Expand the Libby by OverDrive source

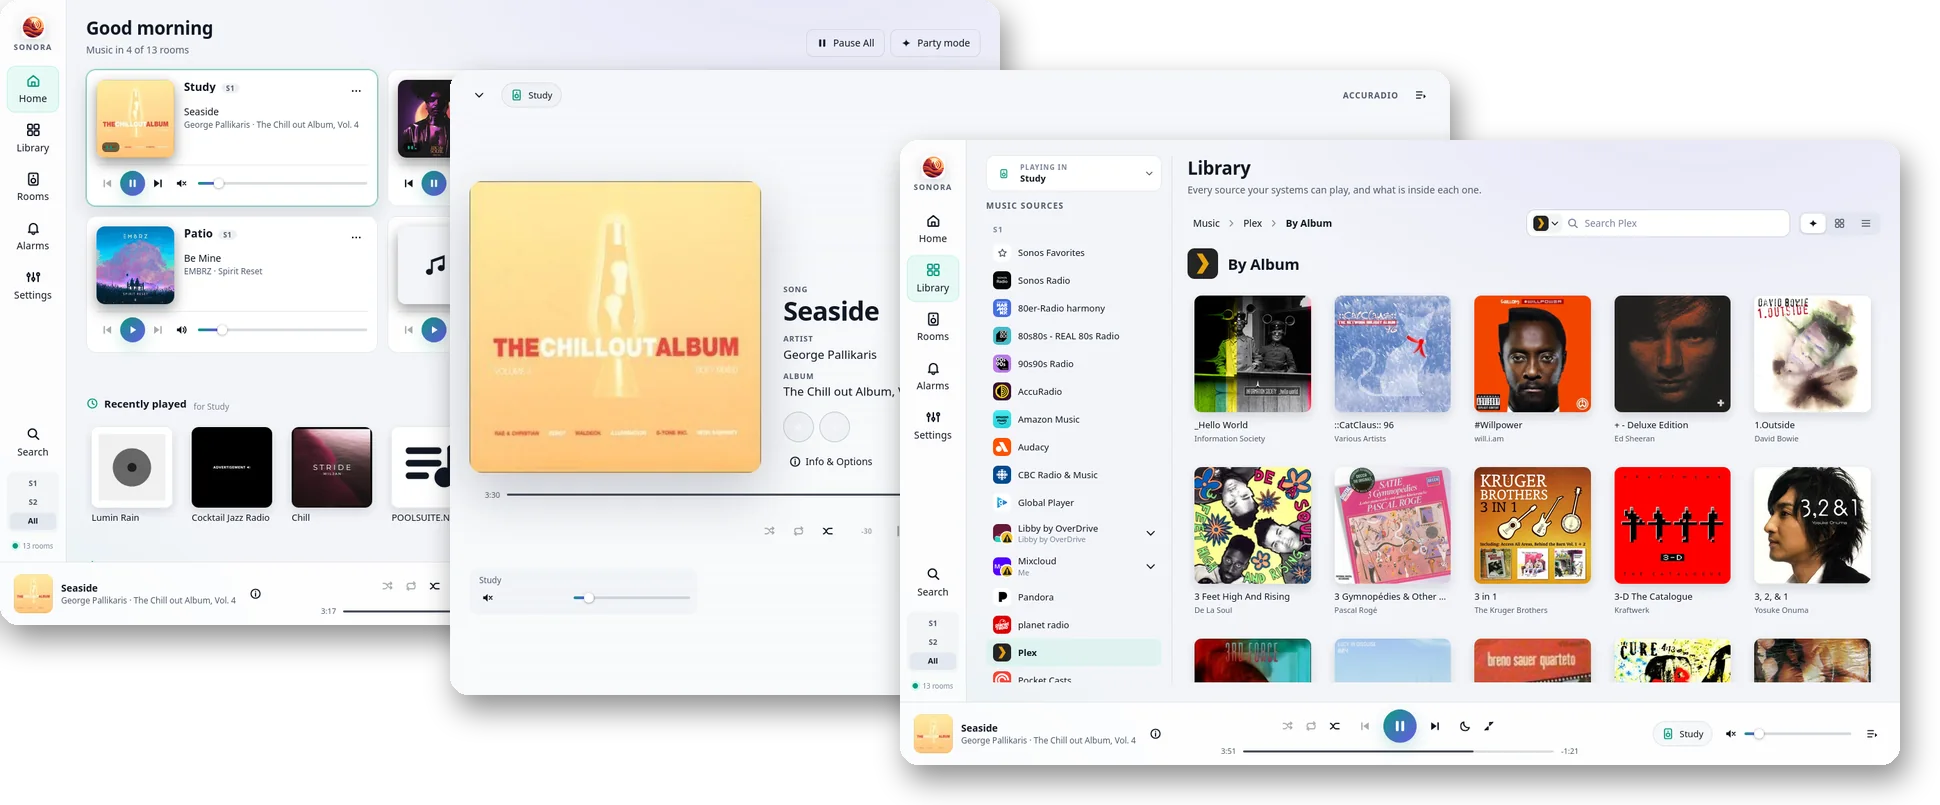click(1150, 533)
